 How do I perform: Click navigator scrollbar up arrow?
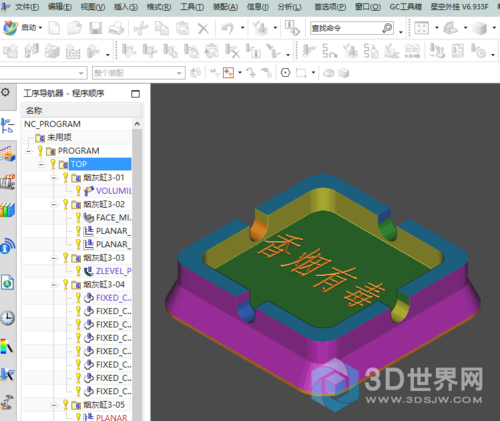coord(137,124)
